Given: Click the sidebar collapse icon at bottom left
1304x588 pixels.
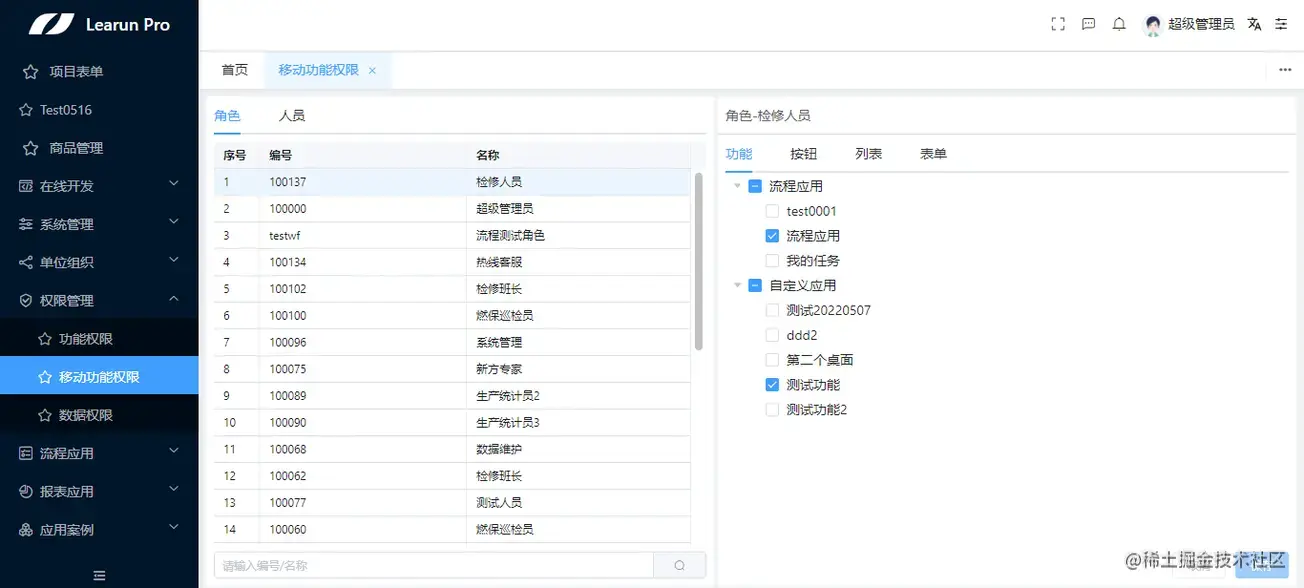Looking at the screenshot, I should point(99,575).
